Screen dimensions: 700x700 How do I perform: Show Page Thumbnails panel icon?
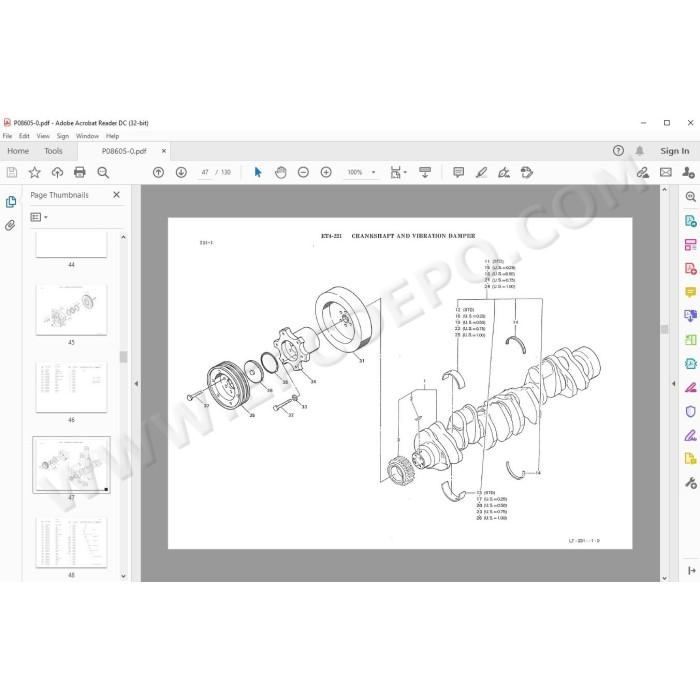11,202
